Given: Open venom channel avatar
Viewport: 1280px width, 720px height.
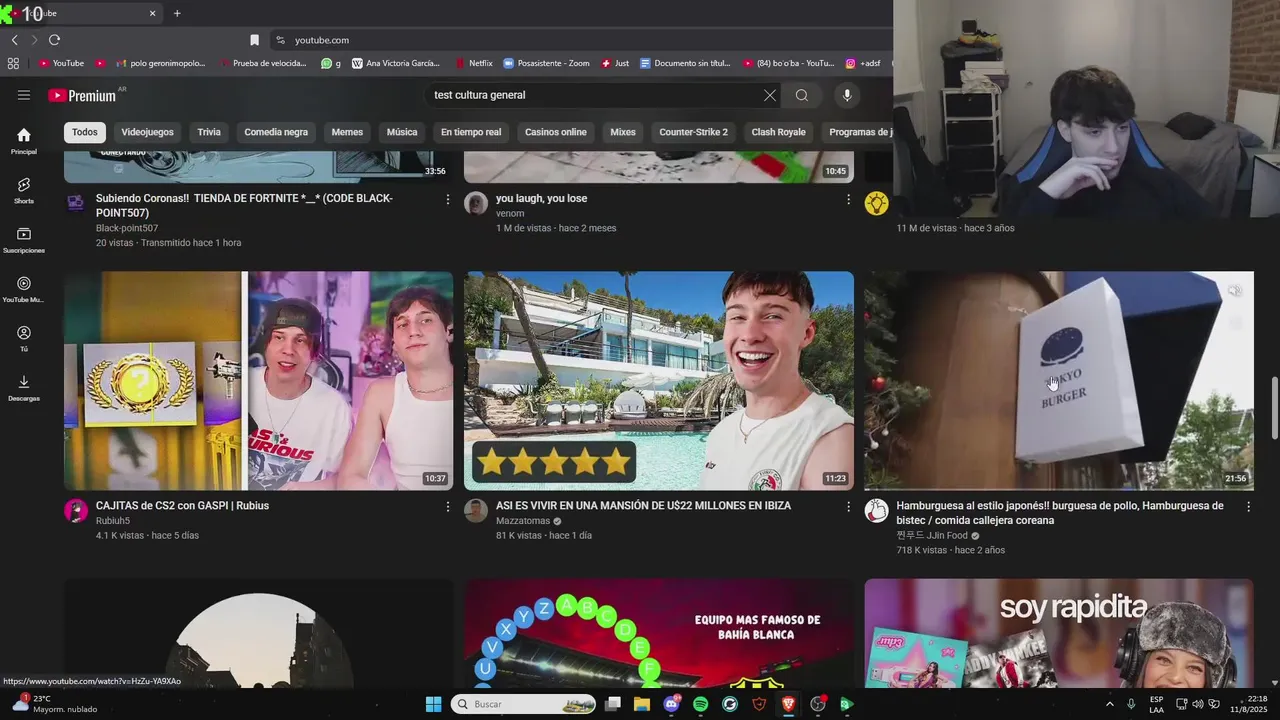Looking at the screenshot, I should 476,204.
